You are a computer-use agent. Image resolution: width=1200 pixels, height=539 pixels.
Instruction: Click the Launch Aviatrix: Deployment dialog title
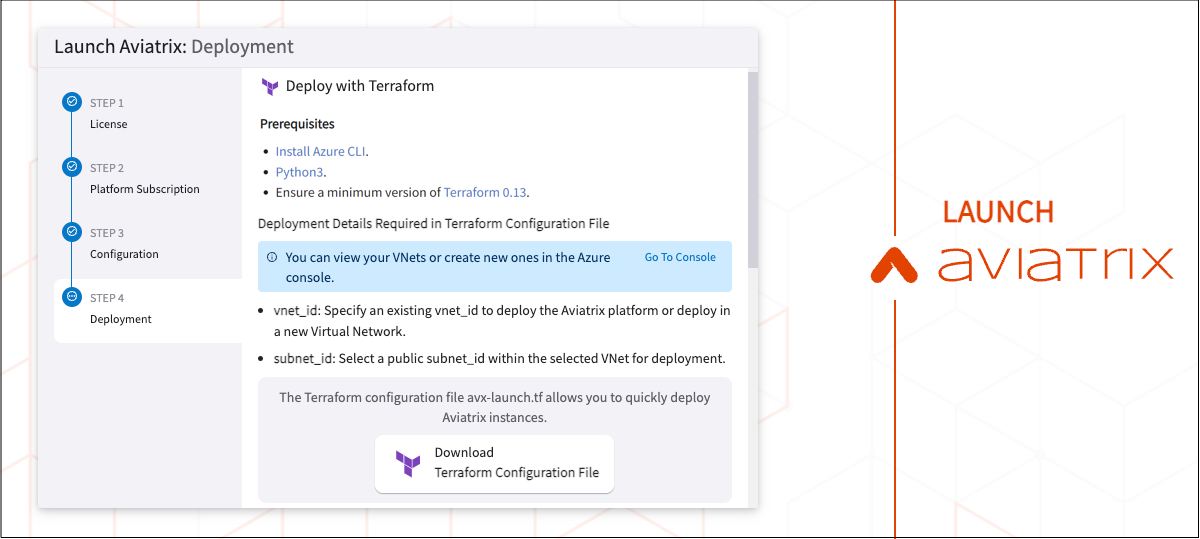click(174, 47)
